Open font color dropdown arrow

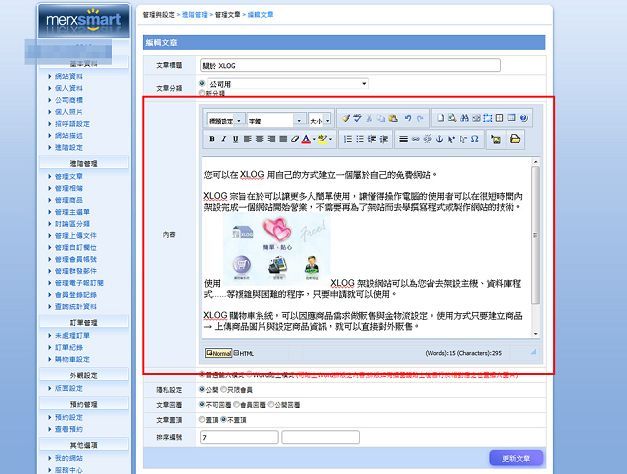tap(314, 139)
